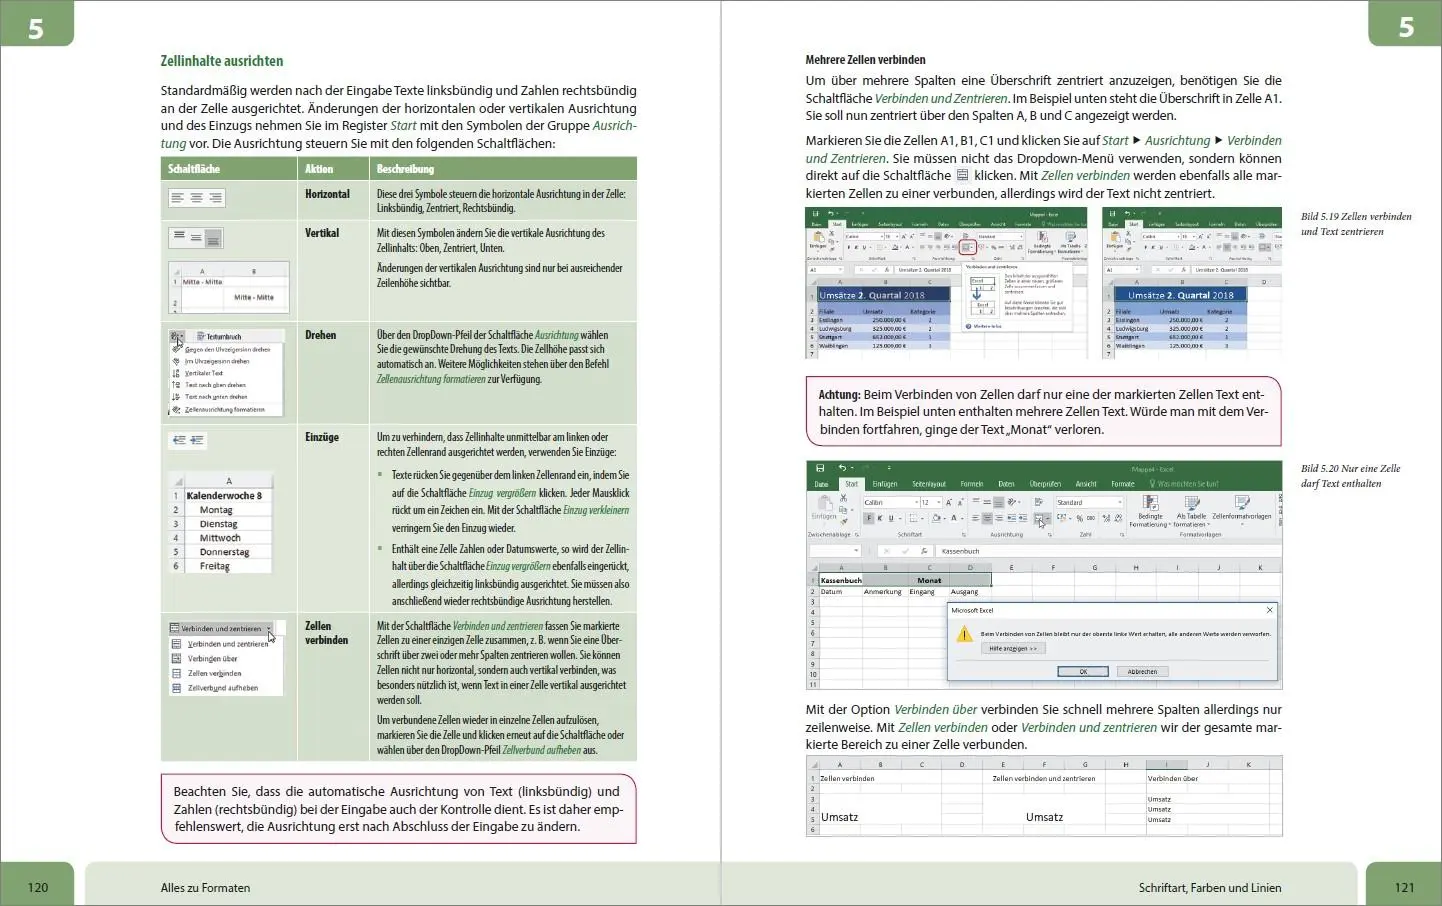Viewport: 1442px width, 906px height.
Task: Click the red-circled merge button in Bild 5.19
Action: point(967,247)
